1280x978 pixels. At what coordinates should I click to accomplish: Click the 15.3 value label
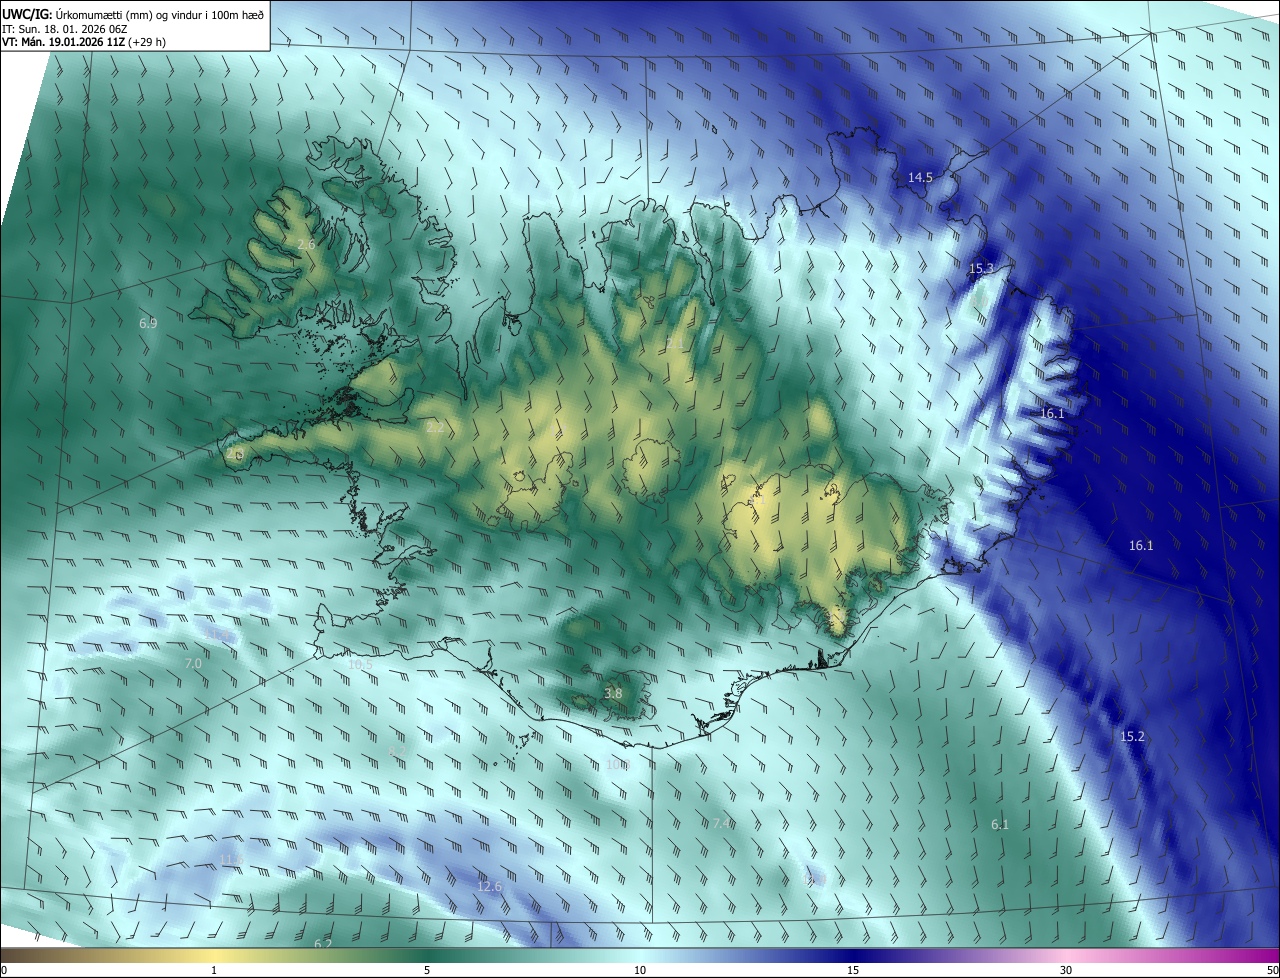click(x=981, y=269)
